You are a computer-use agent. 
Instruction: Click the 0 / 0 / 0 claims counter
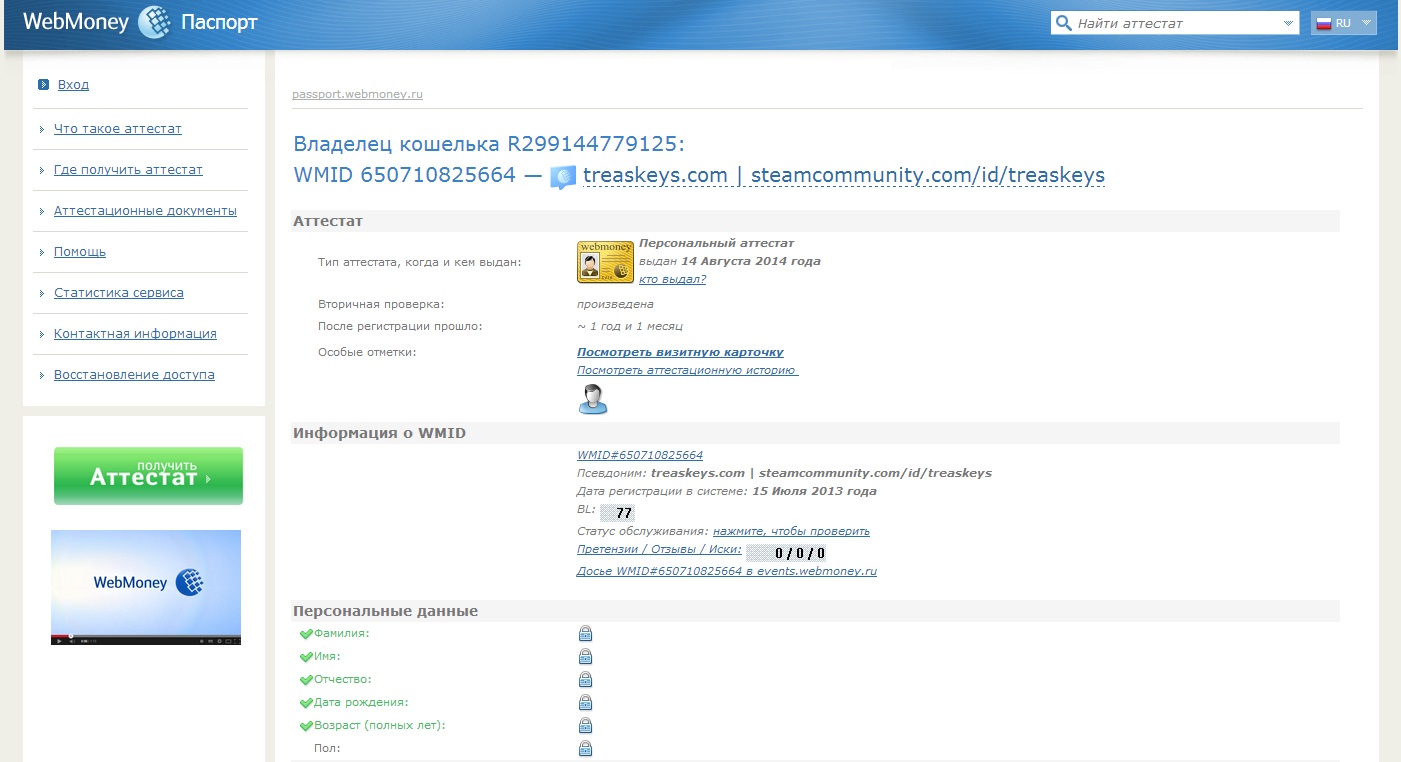786,553
